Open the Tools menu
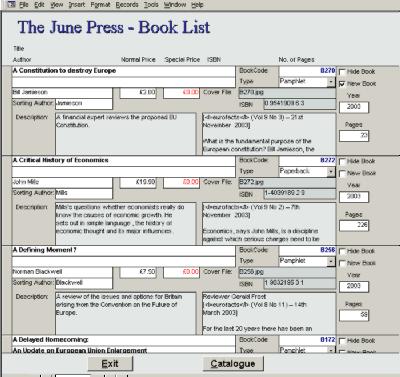This screenshot has width=400, height=377. pyautogui.click(x=151, y=5)
